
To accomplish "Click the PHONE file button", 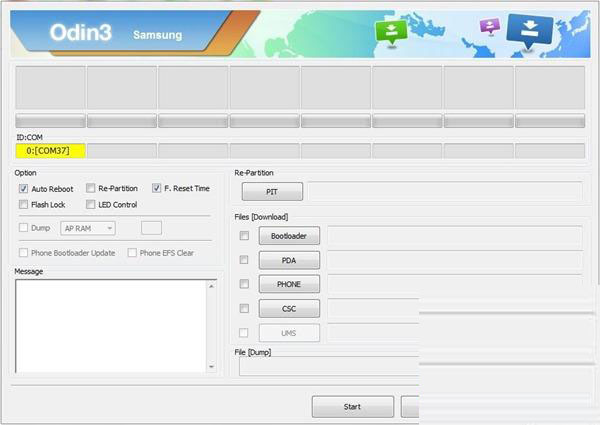I will (x=289, y=284).
